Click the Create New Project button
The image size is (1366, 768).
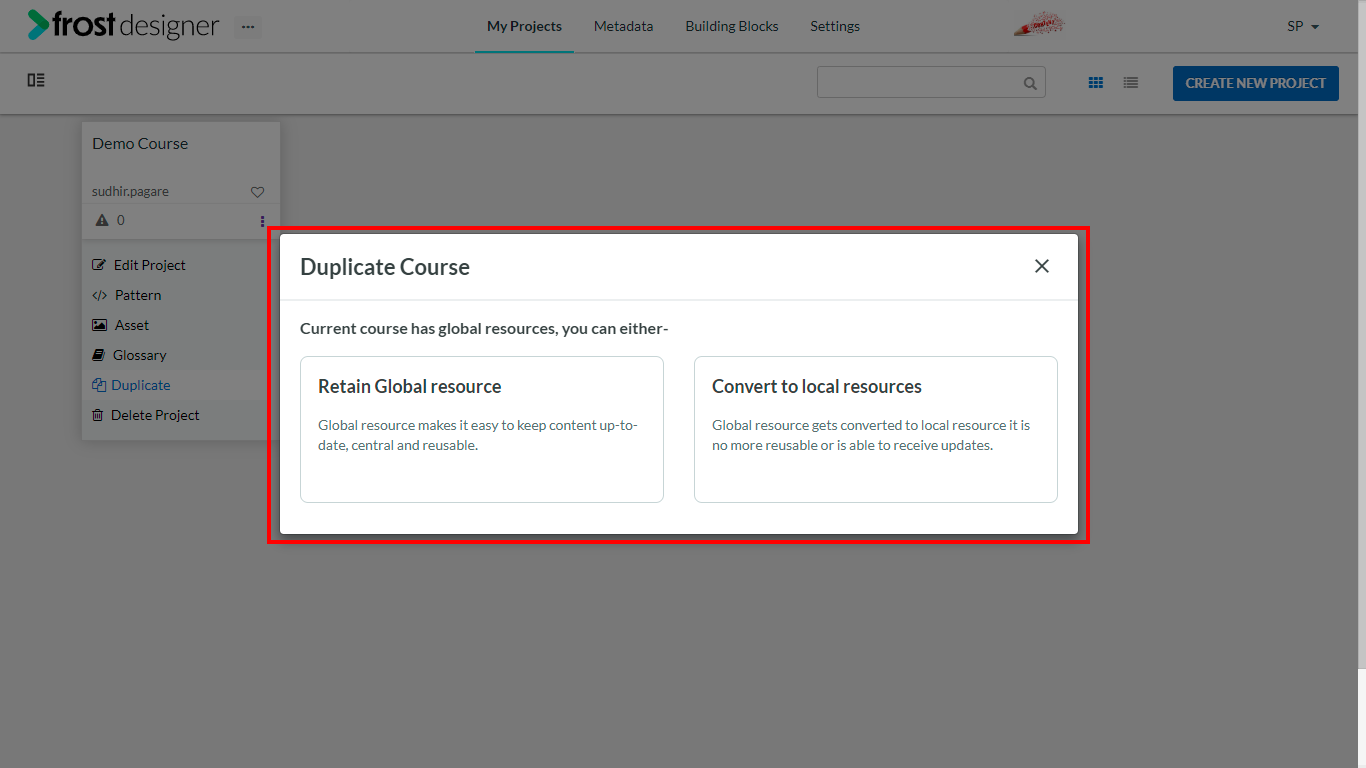coord(1256,83)
